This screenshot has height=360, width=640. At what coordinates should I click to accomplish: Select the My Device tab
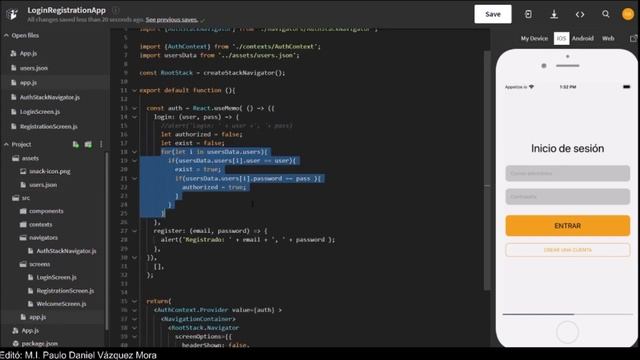point(534,38)
